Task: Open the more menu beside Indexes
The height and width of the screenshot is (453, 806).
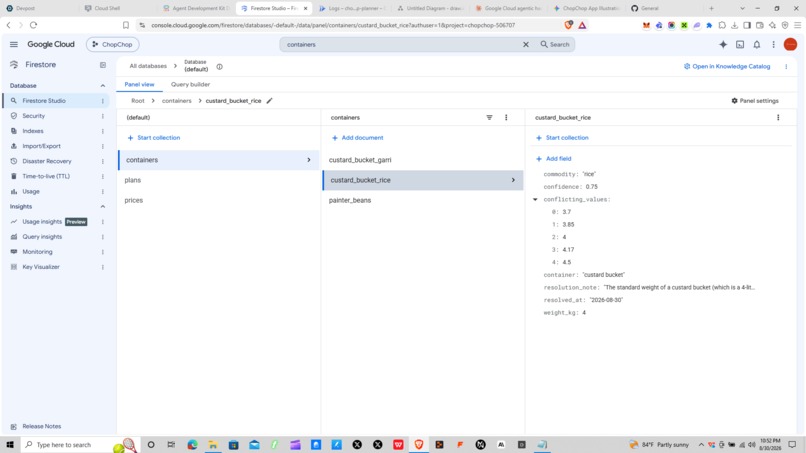Action: pyautogui.click(x=103, y=131)
